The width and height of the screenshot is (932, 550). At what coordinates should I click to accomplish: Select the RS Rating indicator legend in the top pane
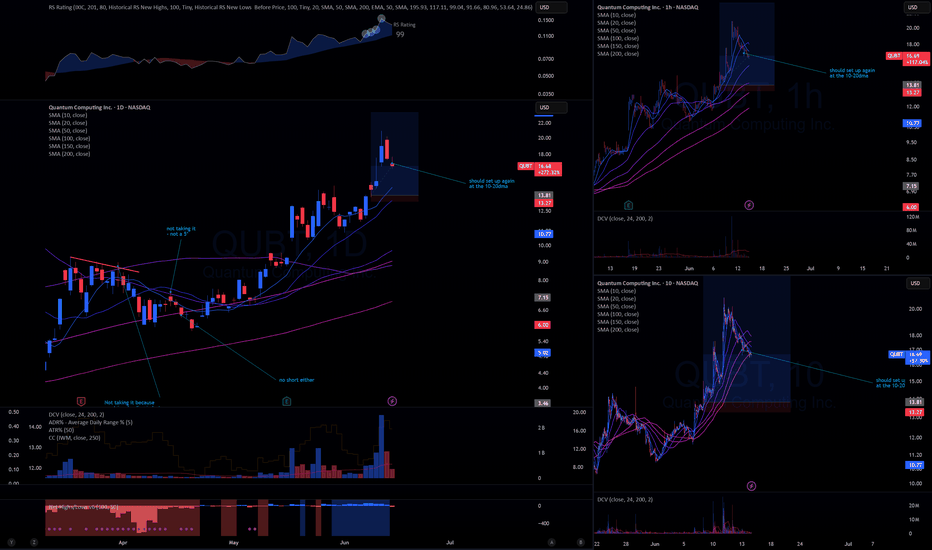pyautogui.click(x=290, y=8)
